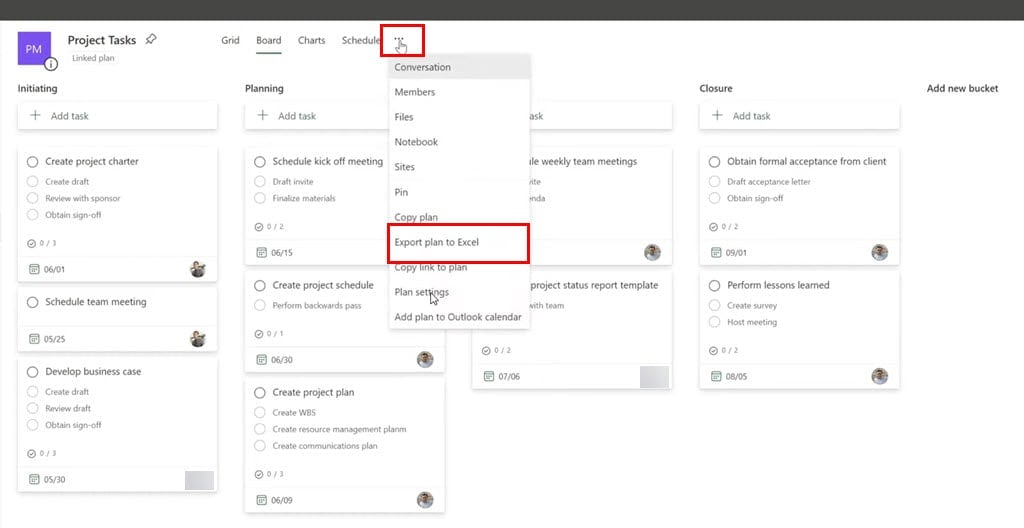Click assignee avatar on Create project charter
This screenshot has height=528, width=1024.
pyautogui.click(x=198, y=269)
